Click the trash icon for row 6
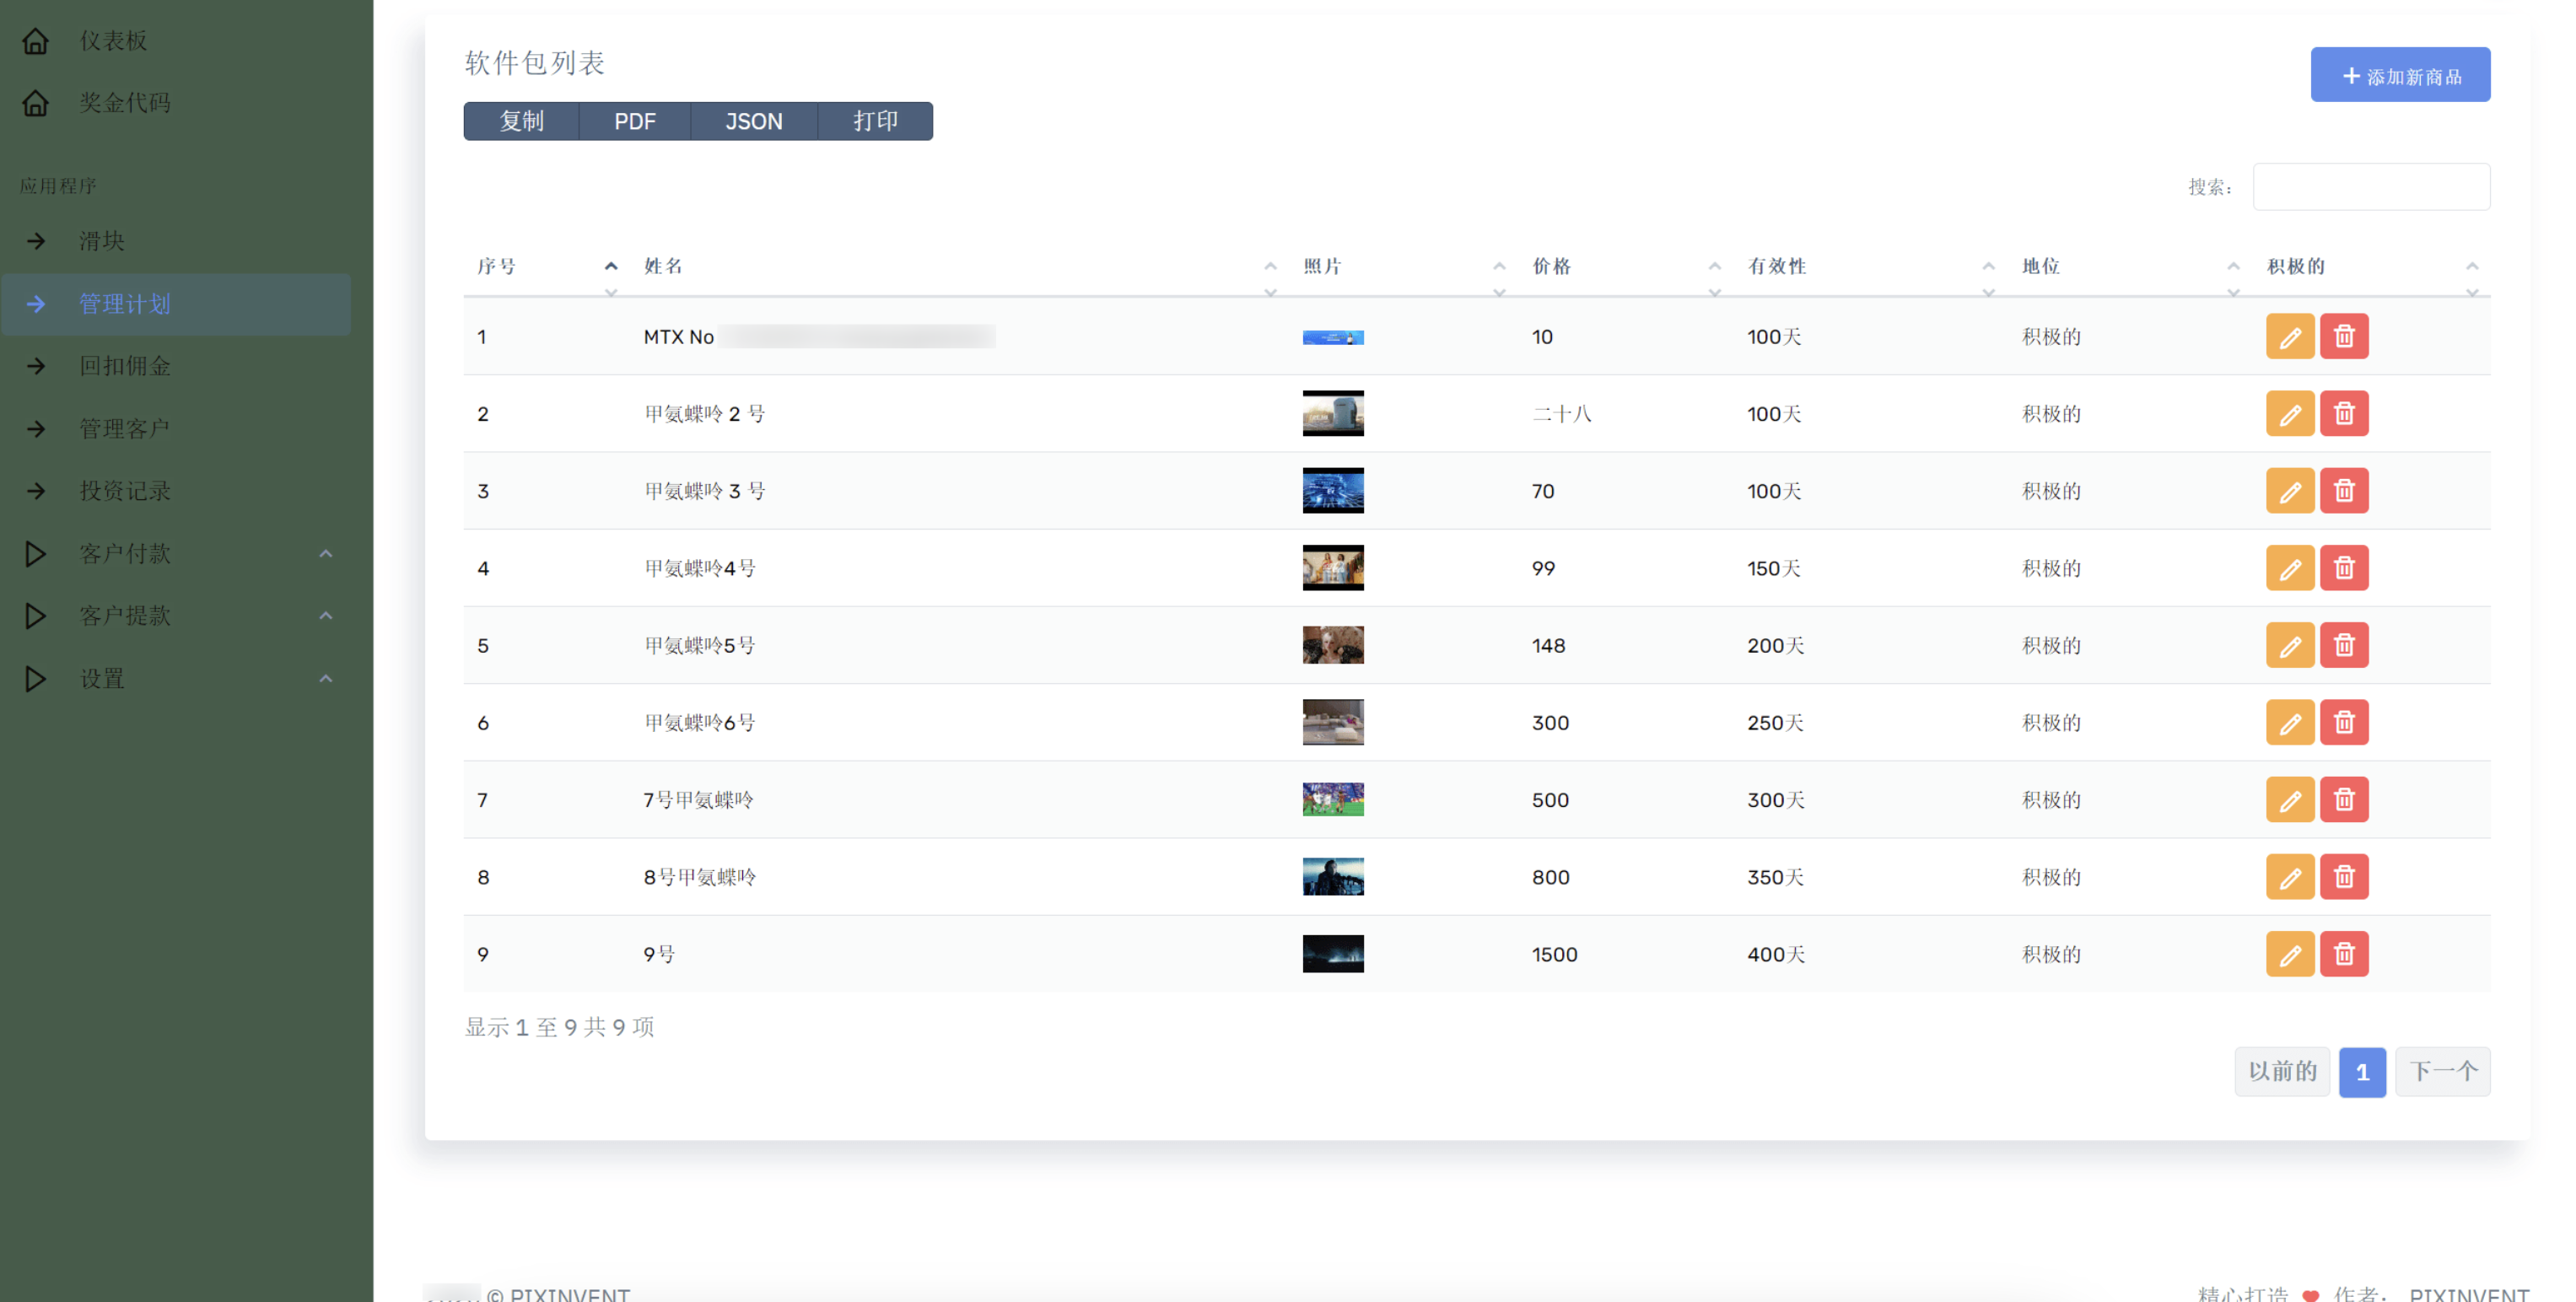 click(x=2343, y=723)
